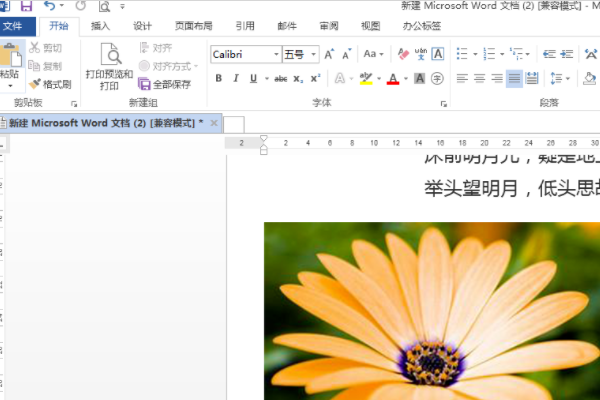Open the font name dropdown arrow
600x400 pixels.
click(276, 54)
